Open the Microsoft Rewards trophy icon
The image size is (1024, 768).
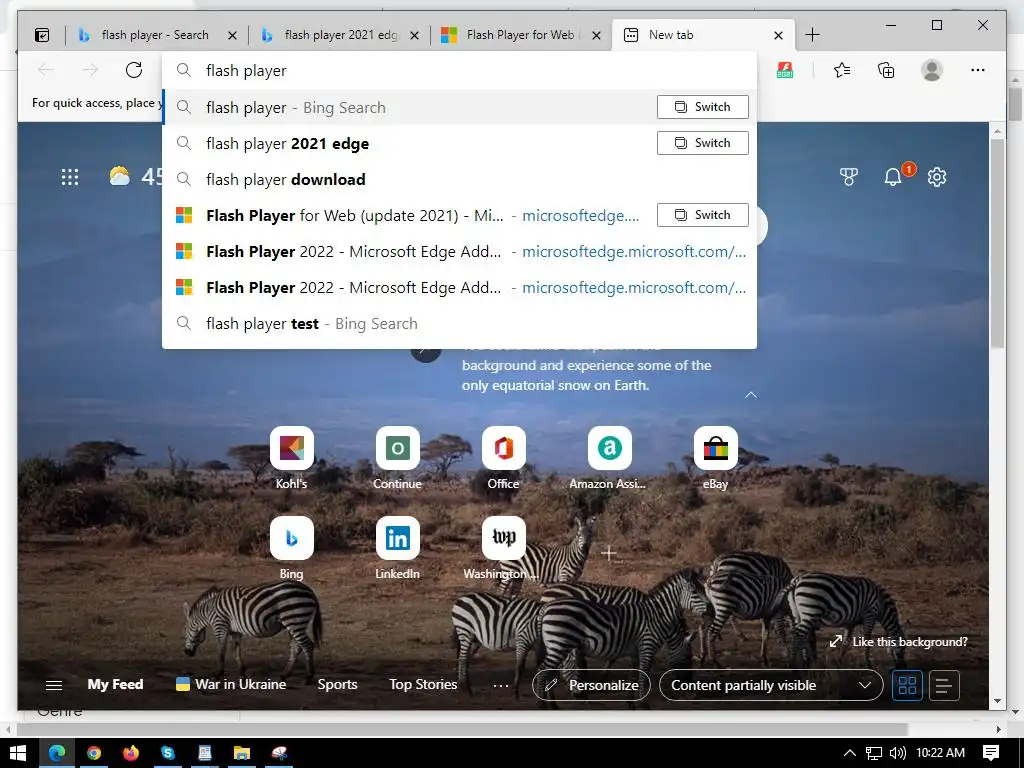(x=848, y=177)
